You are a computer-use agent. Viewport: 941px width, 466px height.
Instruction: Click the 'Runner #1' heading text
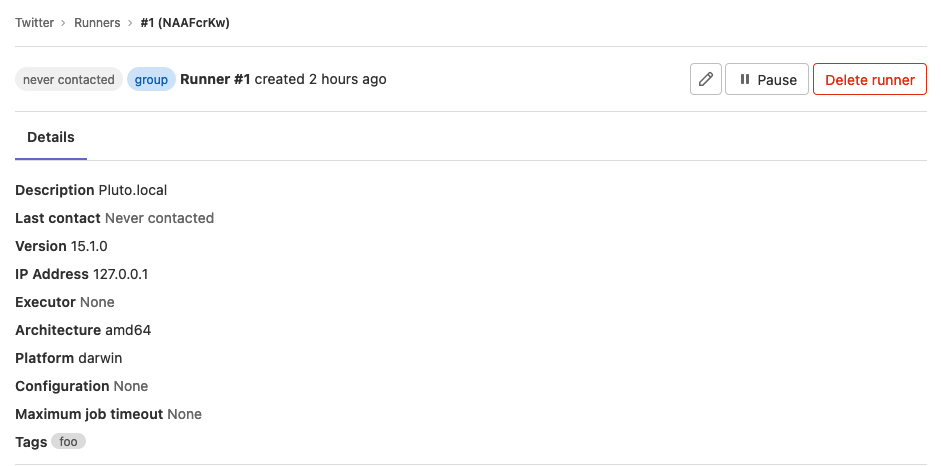(x=215, y=79)
